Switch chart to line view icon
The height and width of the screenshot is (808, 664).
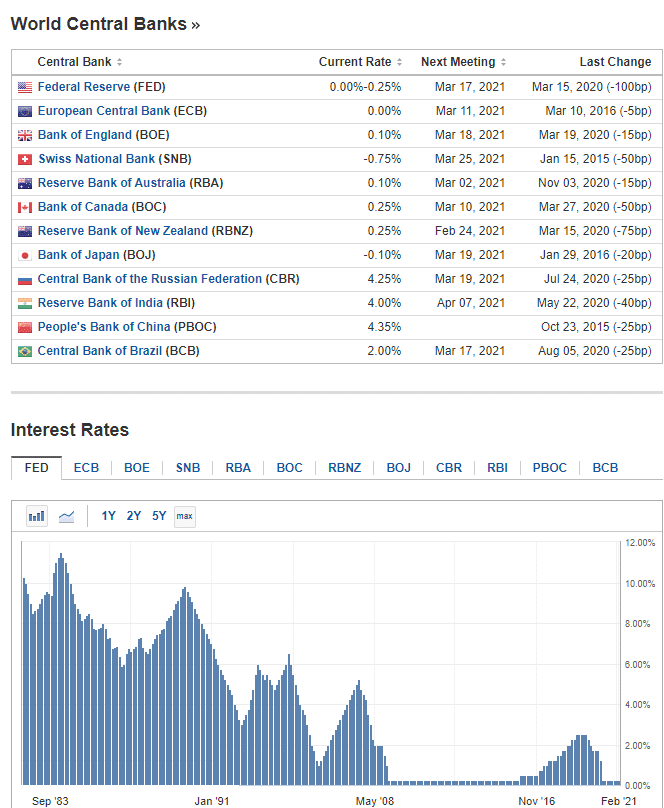pyautogui.click(x=66, y=516)
